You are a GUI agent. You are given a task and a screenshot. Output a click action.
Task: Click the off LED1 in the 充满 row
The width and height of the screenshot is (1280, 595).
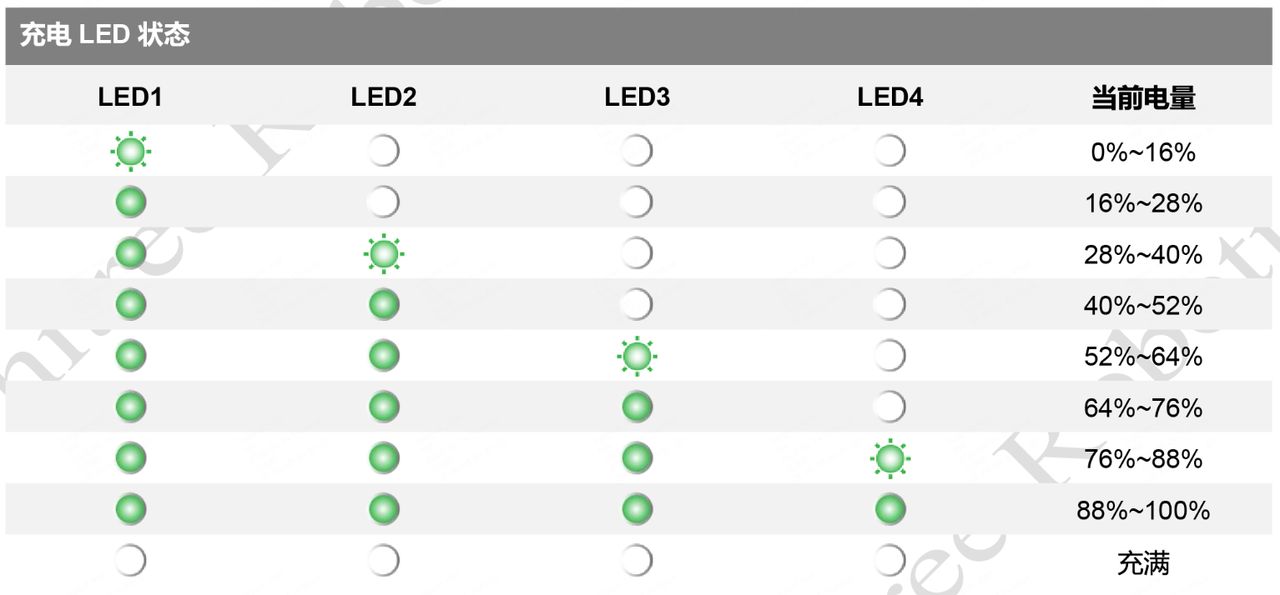[x=130, y=561]
